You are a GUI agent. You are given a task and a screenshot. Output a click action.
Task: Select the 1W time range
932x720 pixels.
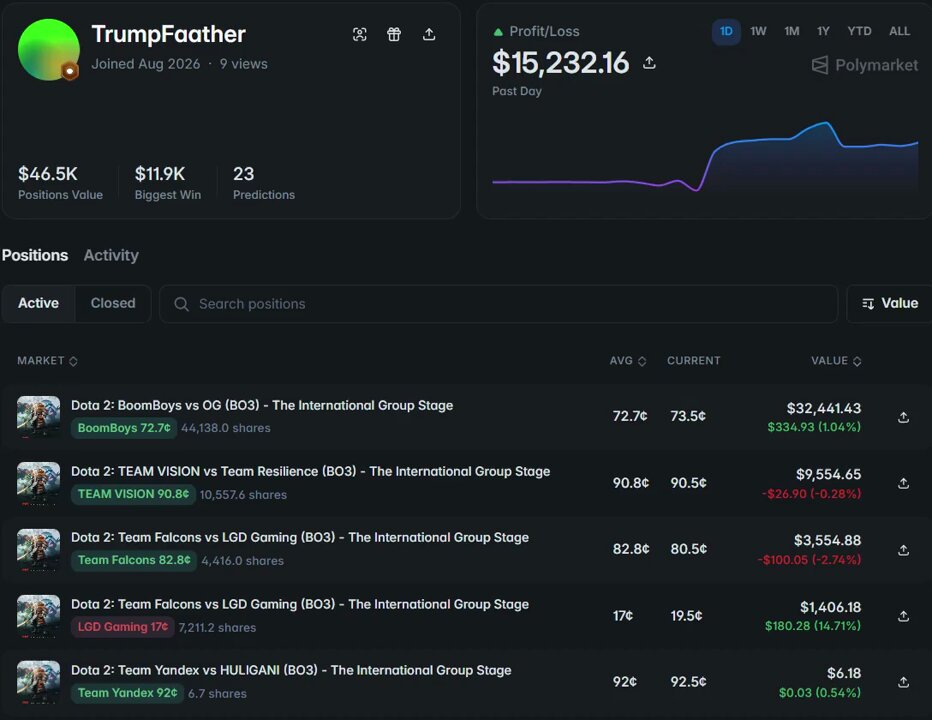(758, 32)
